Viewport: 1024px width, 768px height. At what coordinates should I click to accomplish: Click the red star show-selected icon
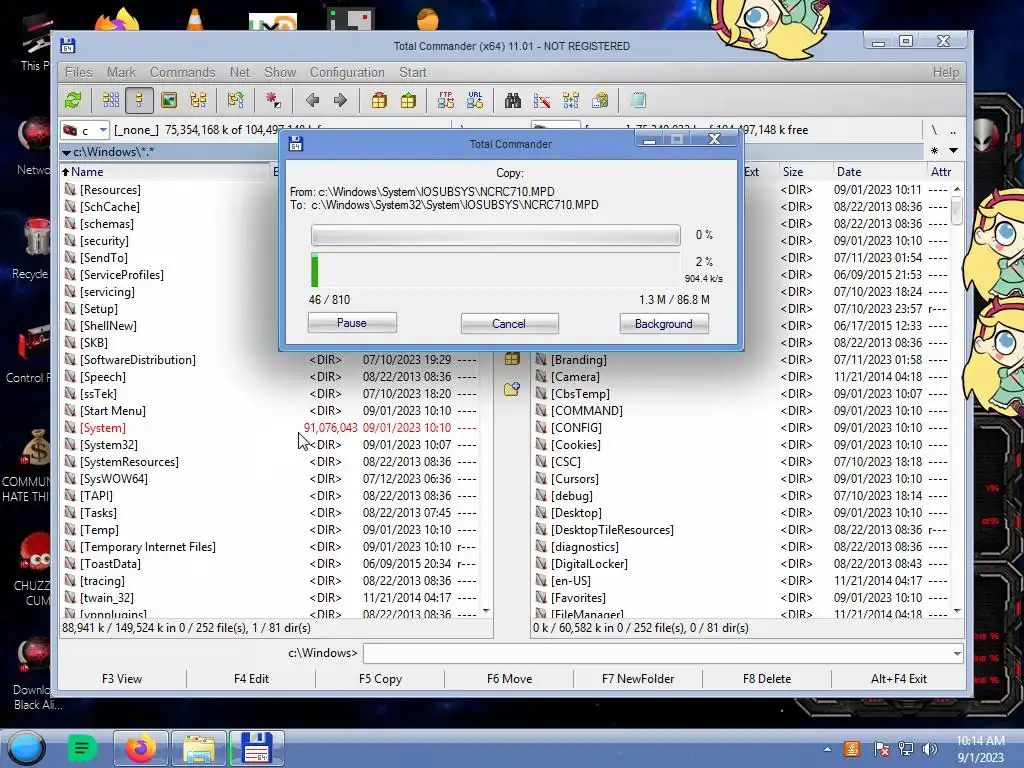coord(273,100)
